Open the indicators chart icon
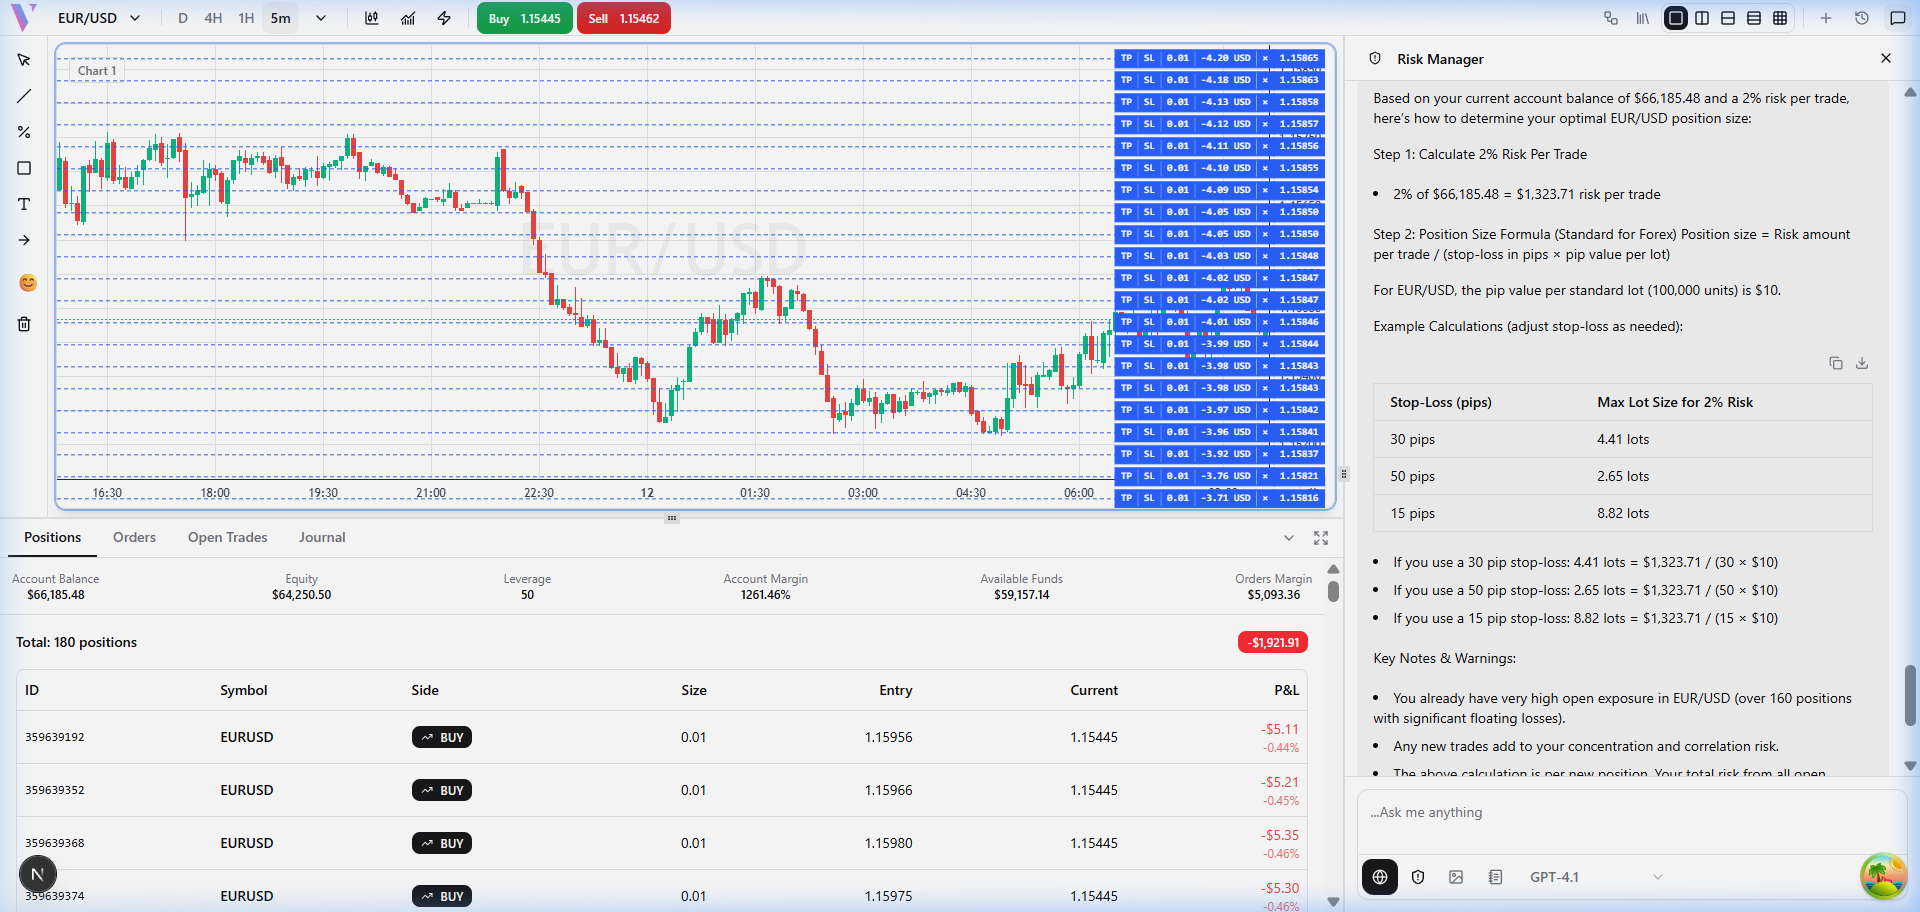Viewport: 1920px width, 912px height. (408, 18)
